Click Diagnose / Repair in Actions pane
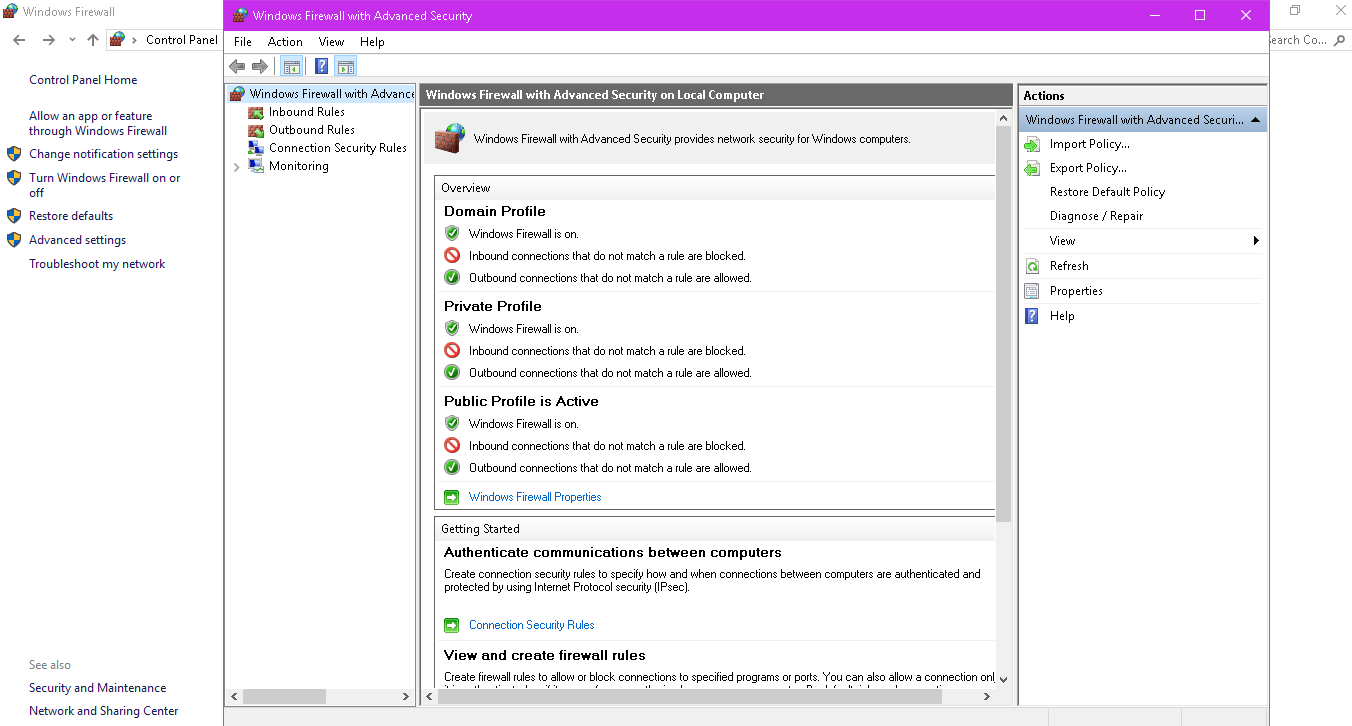 [x=1096, y=216]
